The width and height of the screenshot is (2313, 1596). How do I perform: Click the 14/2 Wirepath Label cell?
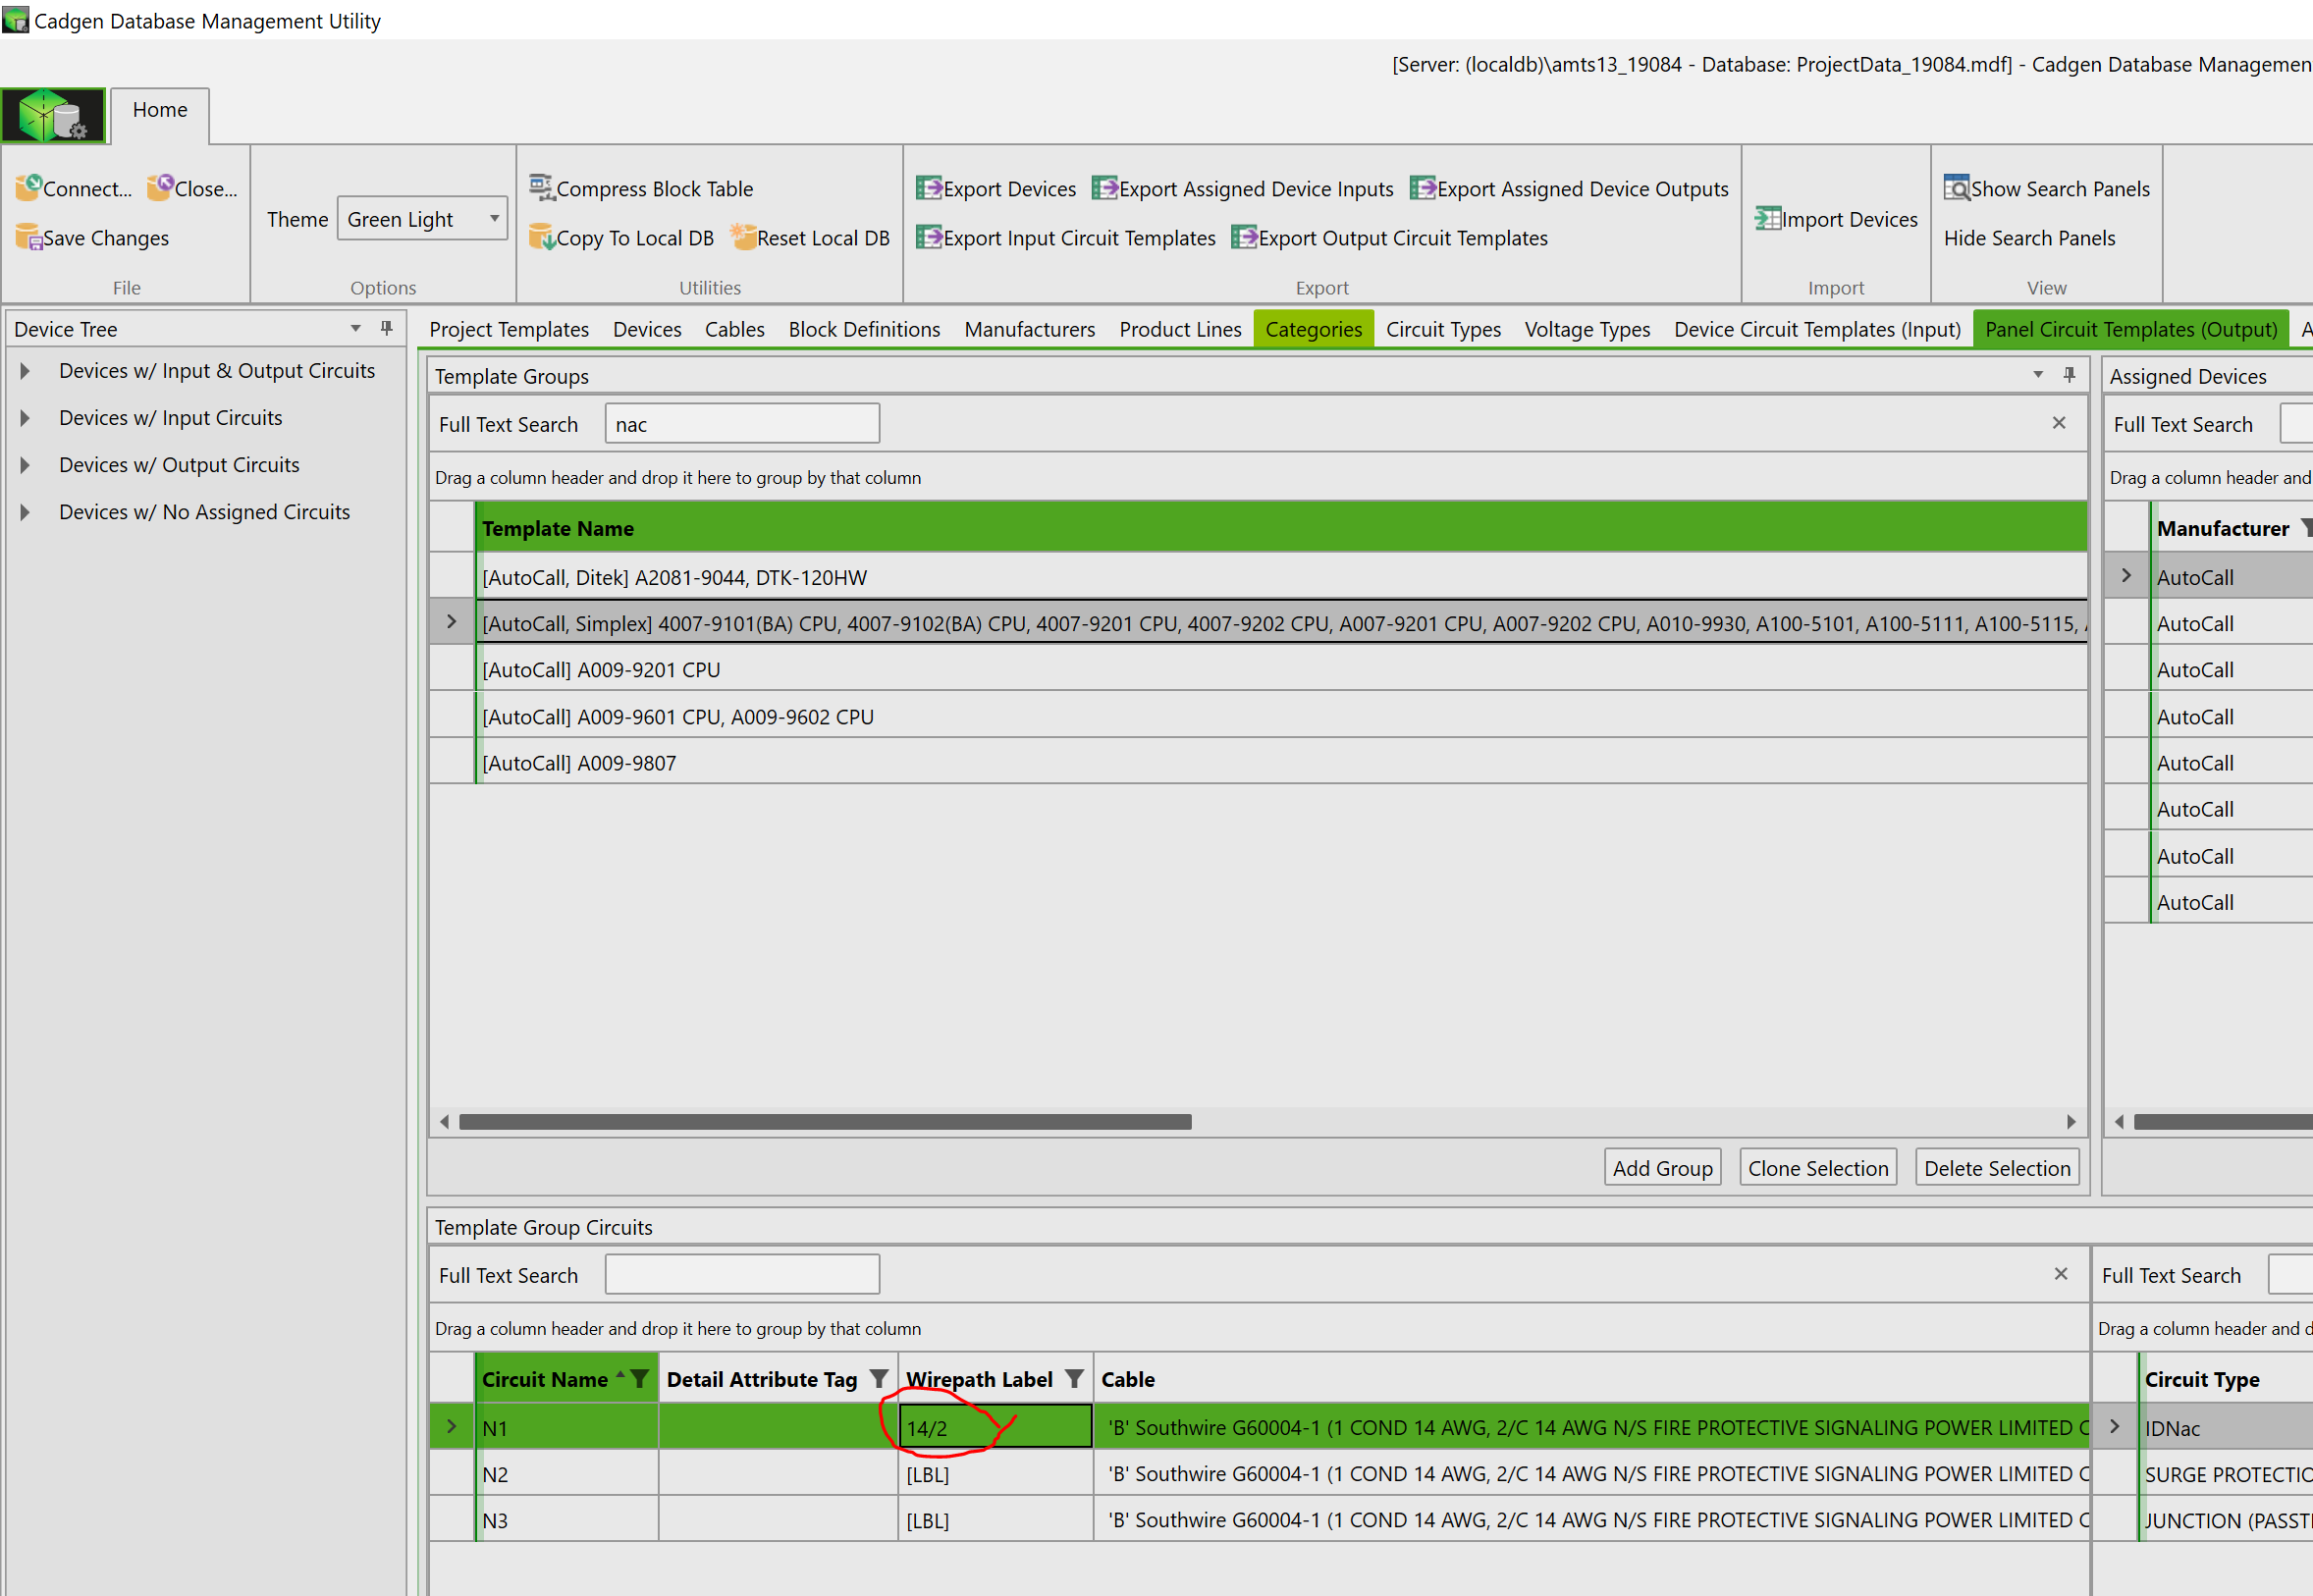(996, 1427)
